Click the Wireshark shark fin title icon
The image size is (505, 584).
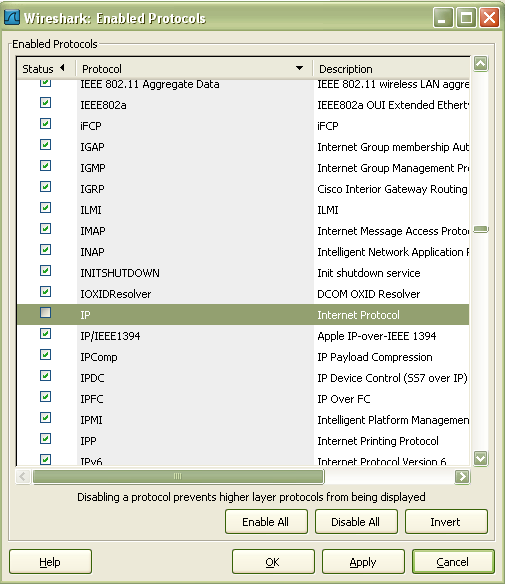12,18
